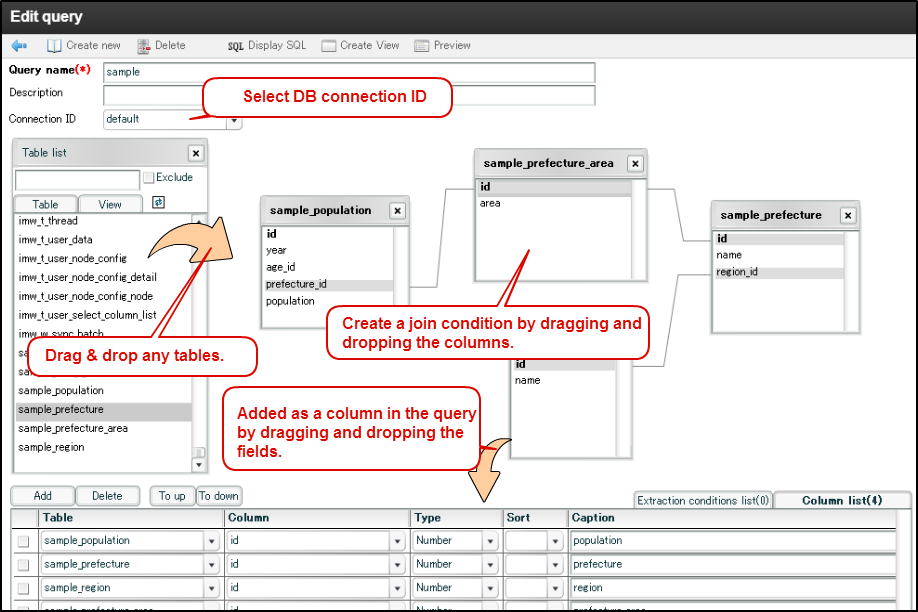
Task: Open Extraction conditions list tab
Action: click(703, 500)
